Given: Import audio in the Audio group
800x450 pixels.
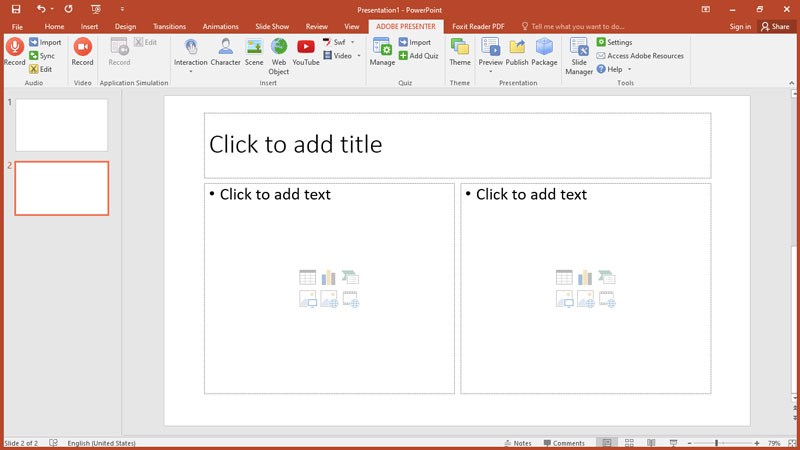Looking at the screenshot, I should coord(45,42).
